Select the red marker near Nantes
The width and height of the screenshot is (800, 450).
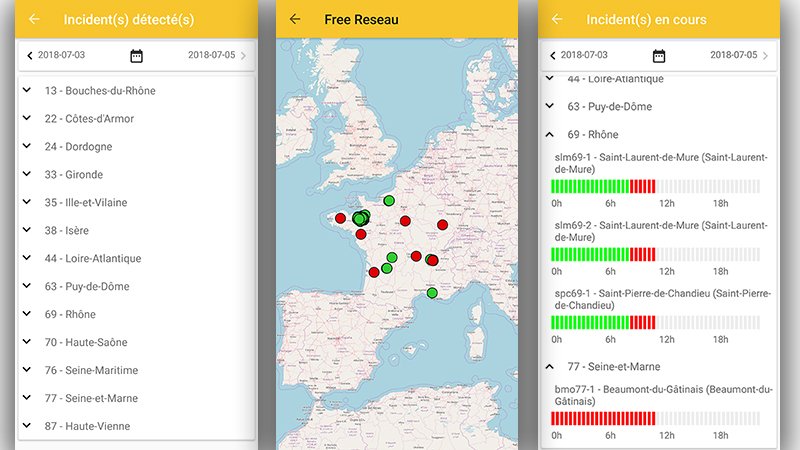coord(361,234)
